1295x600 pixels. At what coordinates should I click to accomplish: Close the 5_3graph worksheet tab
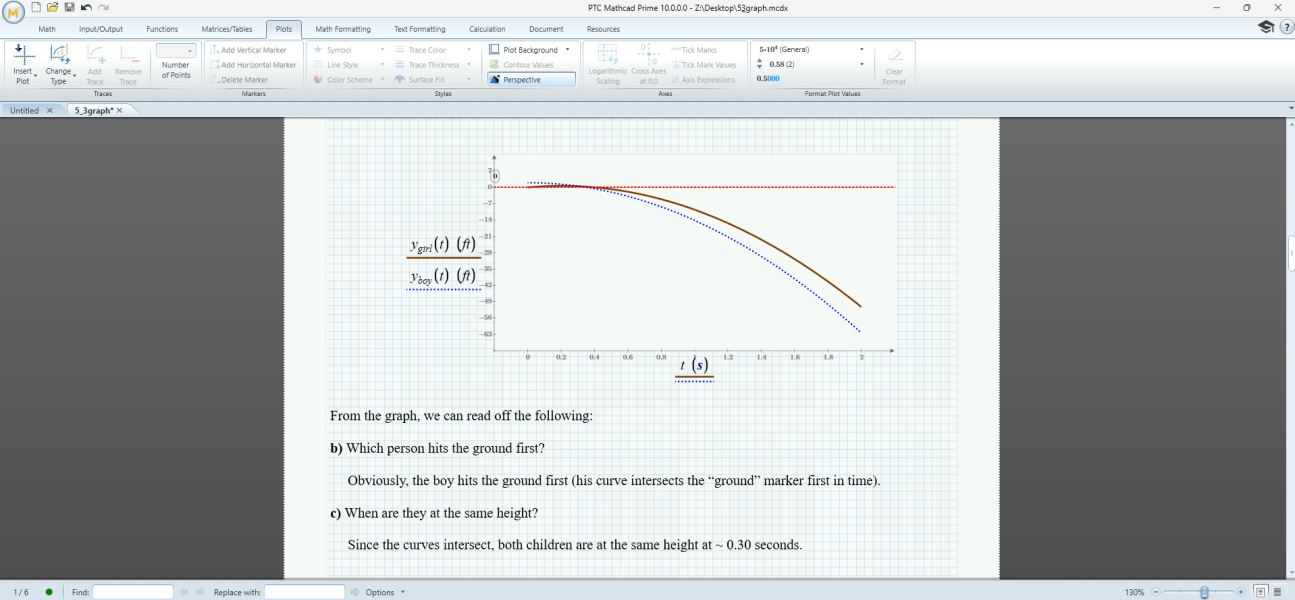coord(120,111)
